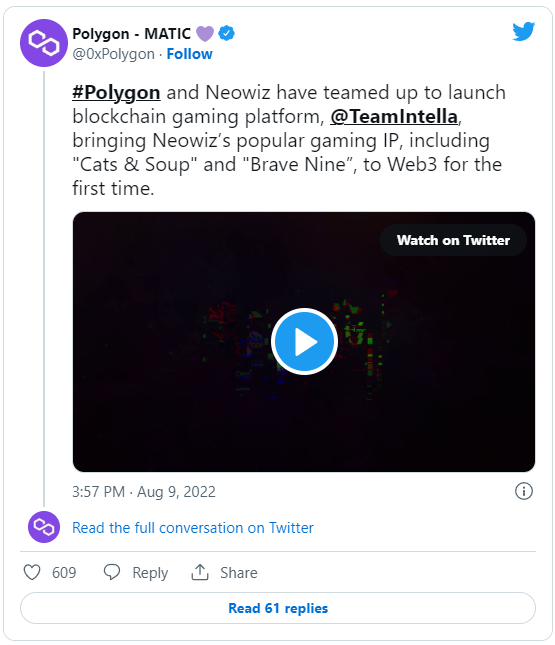Click the share upload icon
Screen dimensions: 555x645
[x=200, y=572]
